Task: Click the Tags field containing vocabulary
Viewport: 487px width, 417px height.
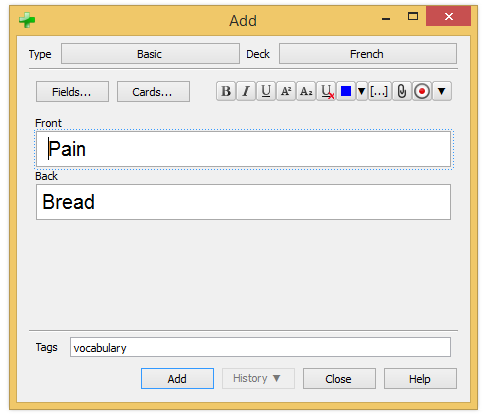Action: click(260, 347)
